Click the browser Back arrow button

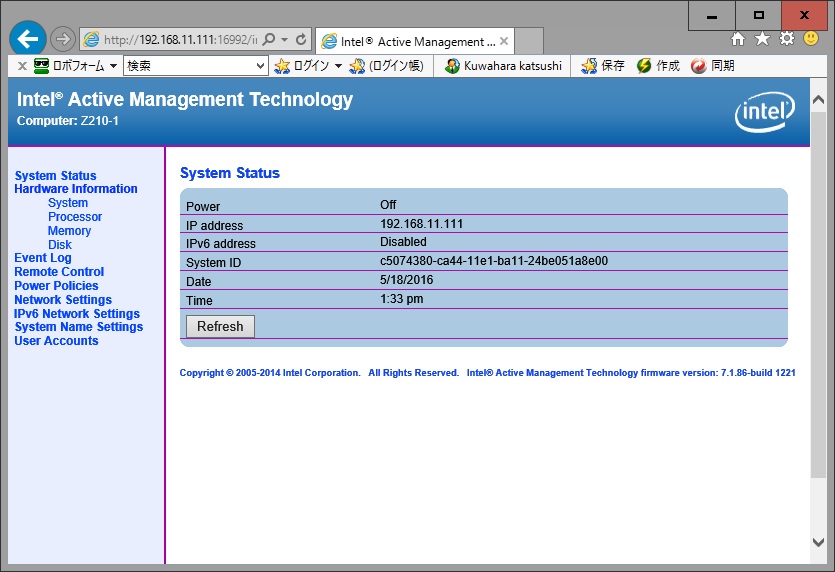[x=28, y=39]
